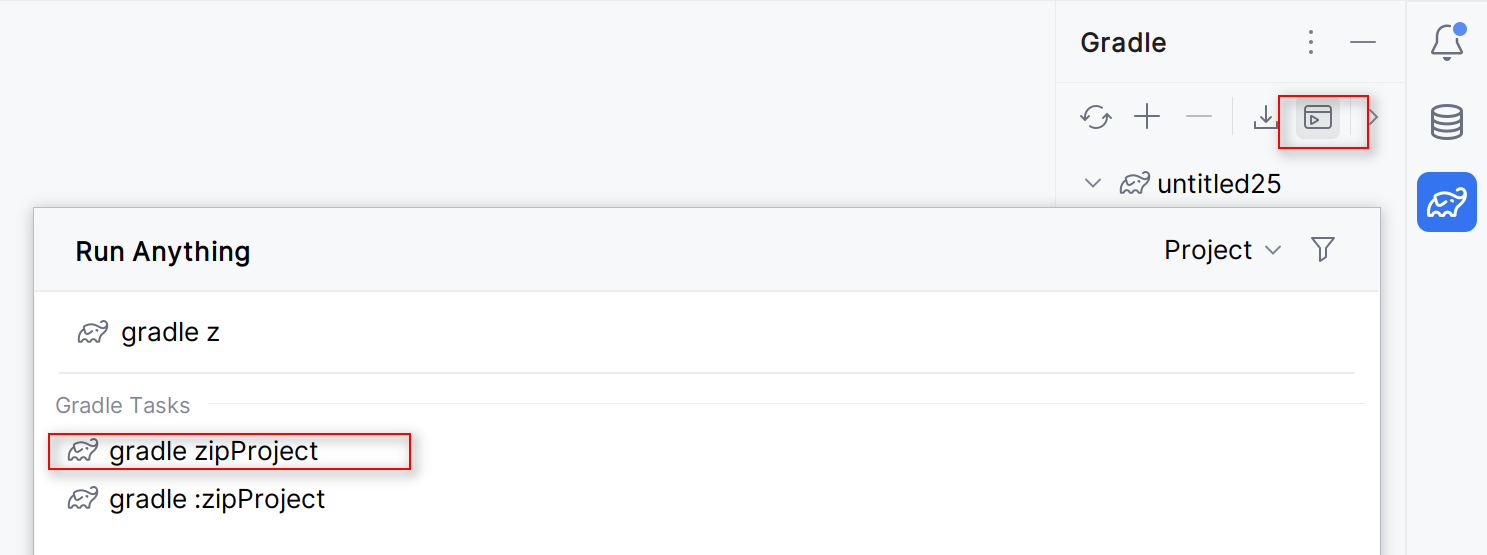This screenshot has height=555, width=1487.
Task: Click the Run Anything title
Action: (163, 251)
